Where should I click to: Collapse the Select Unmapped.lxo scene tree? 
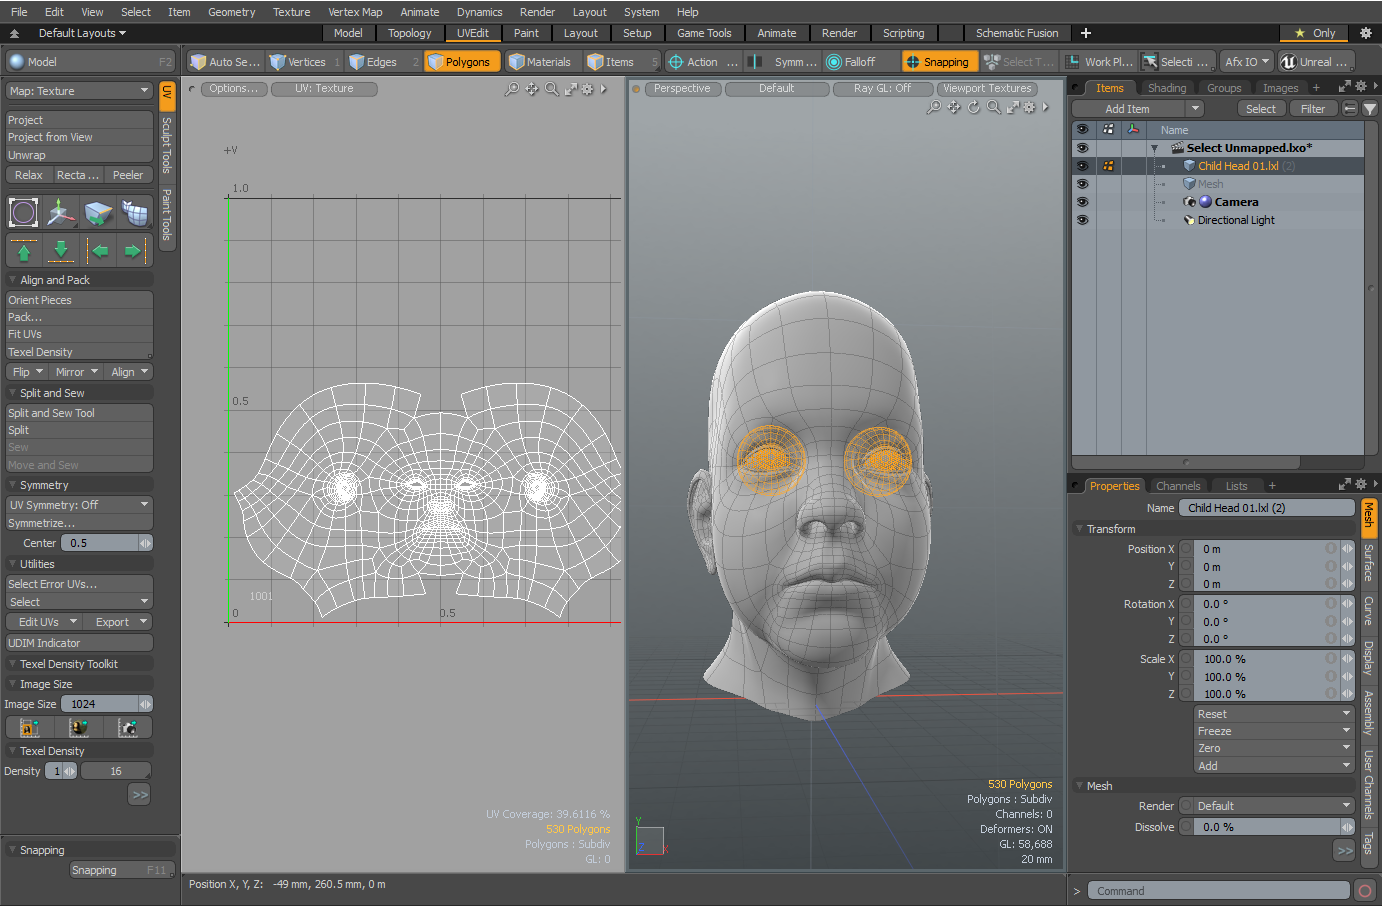pyautogui.click(x=1154, y=148)
